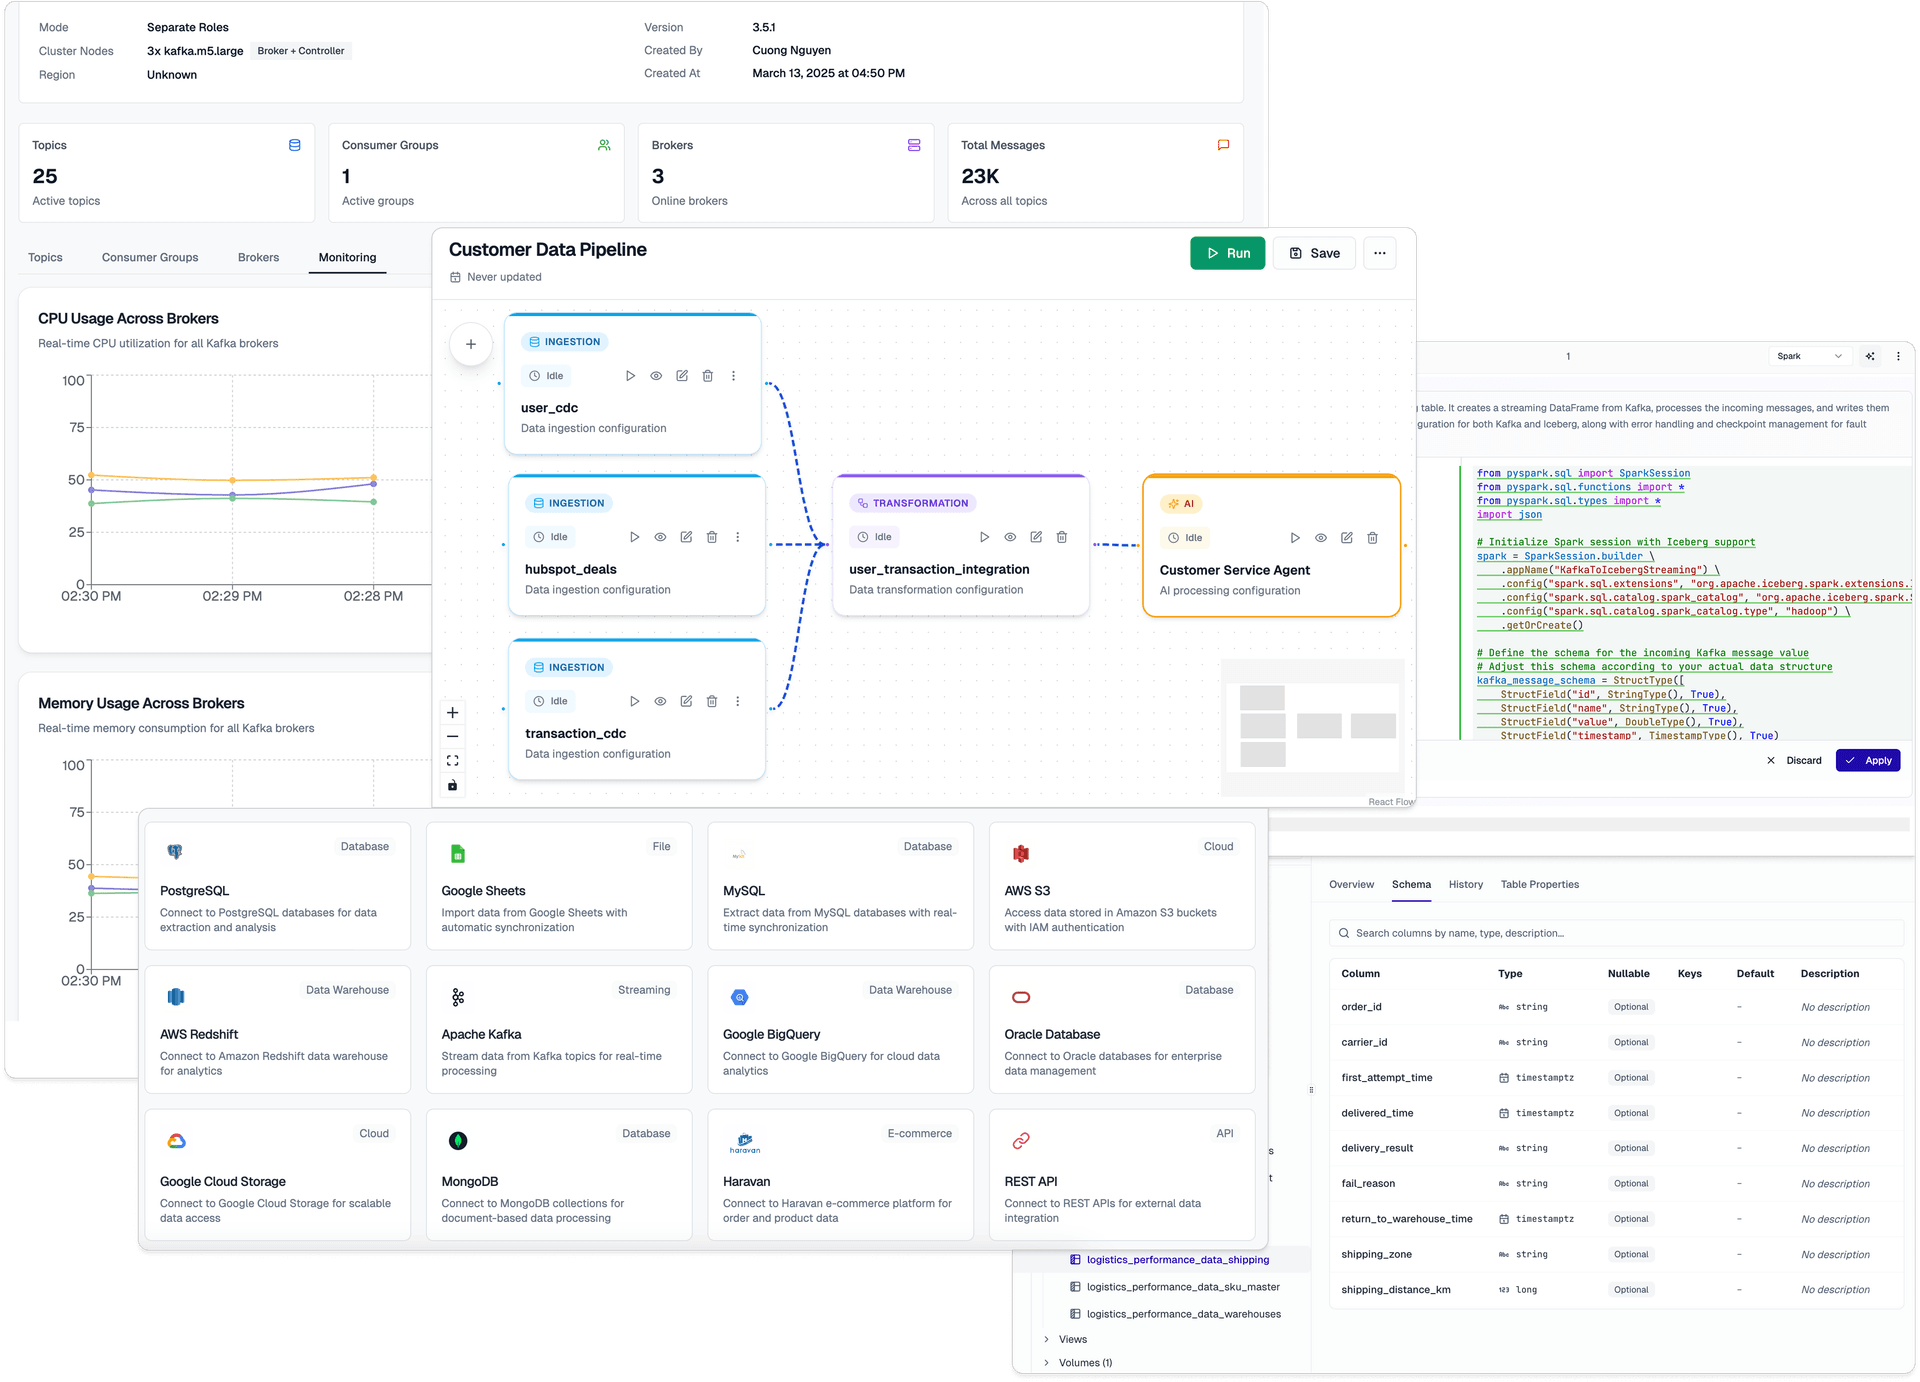Edit the transaction_cdc node configuration
The width and height of the screenshot is (1920, 1382).
click(x=686, y=701)
